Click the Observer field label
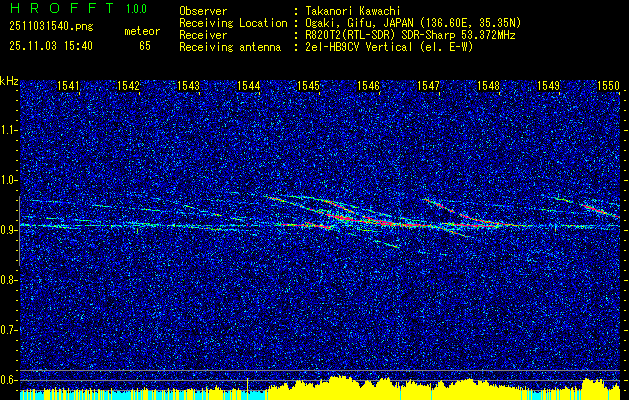Viewport: 629px width, 400px height. click(x=203, y=11)
